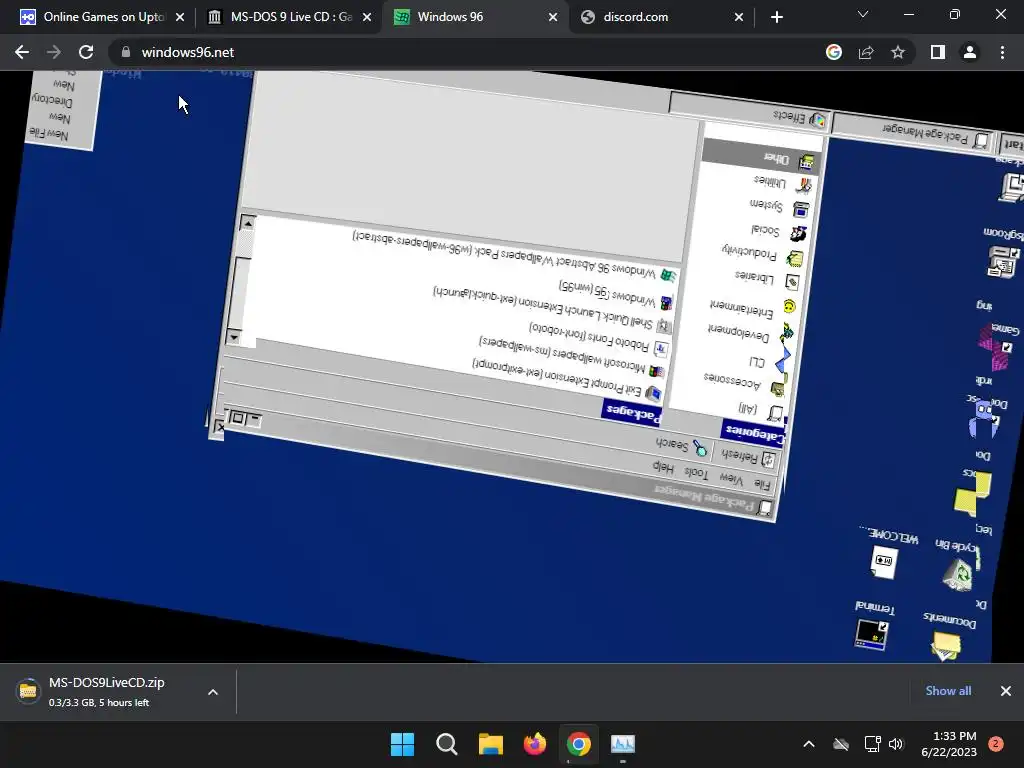Open the WELCOME document desktop icon
The width and height of the screenshot is (1024, 768).
pos(887,553)
